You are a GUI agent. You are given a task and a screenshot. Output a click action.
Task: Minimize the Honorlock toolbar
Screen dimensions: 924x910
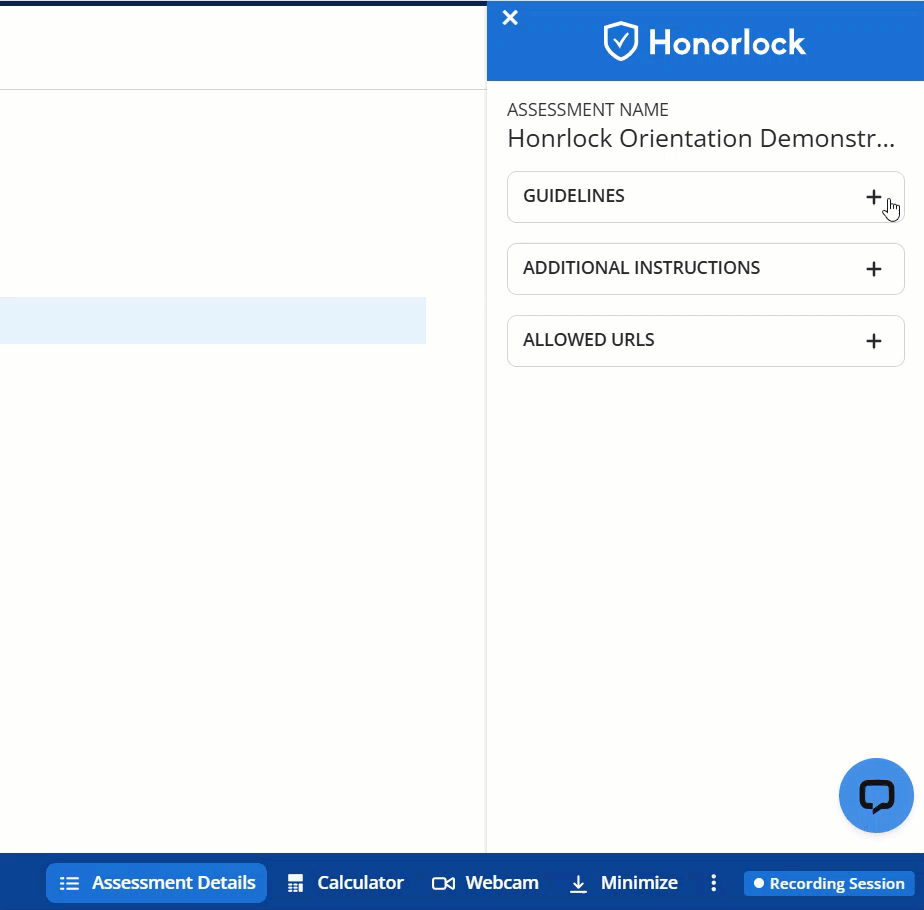(x=623, y=882)
